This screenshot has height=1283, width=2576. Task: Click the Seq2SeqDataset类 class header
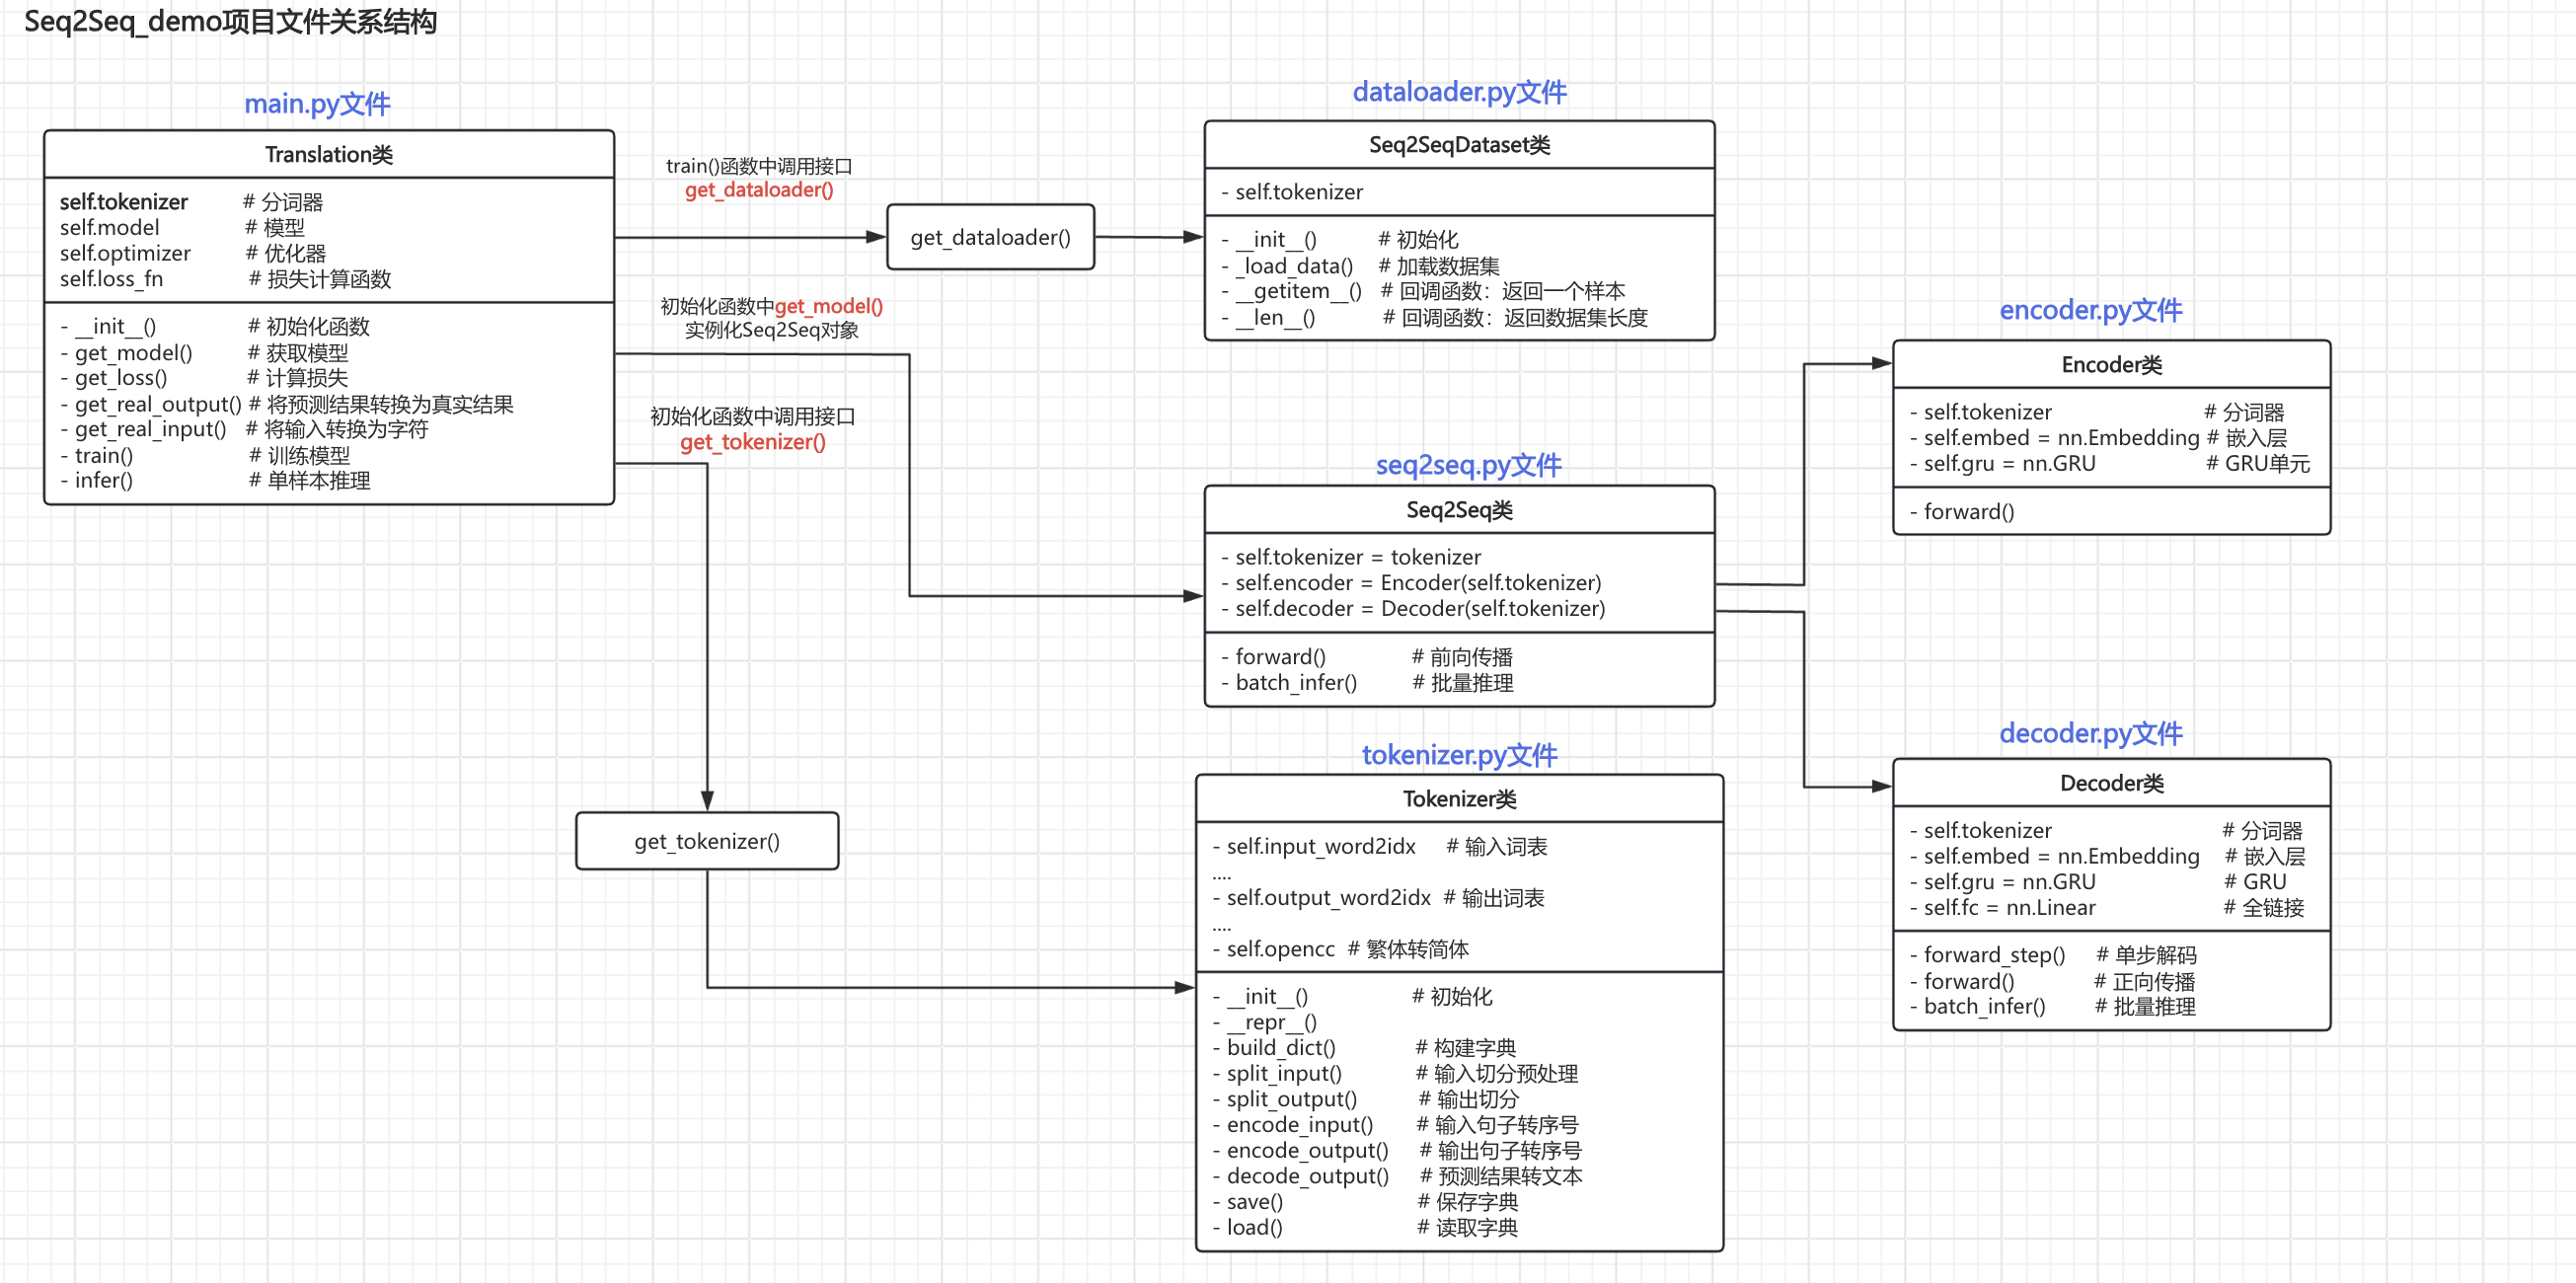(1458, 145)
